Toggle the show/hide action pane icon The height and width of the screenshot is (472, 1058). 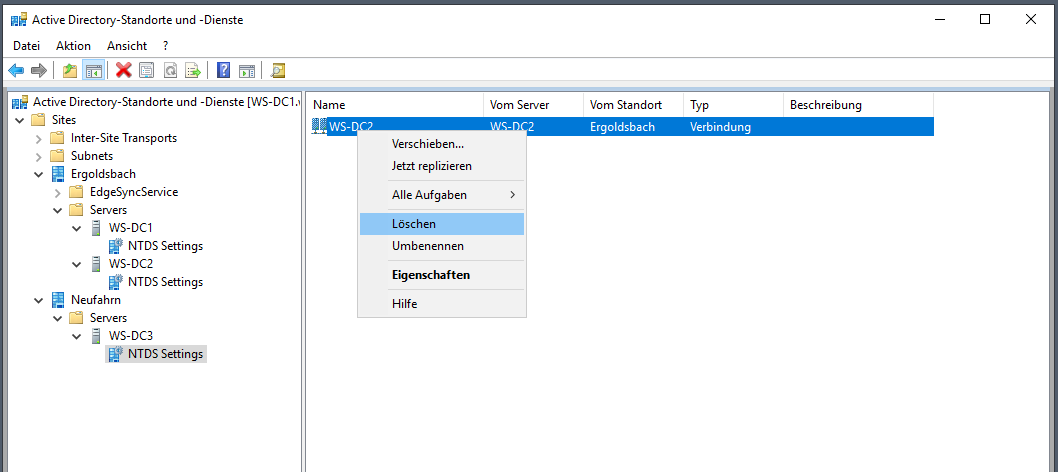click(x=247, y=70)
